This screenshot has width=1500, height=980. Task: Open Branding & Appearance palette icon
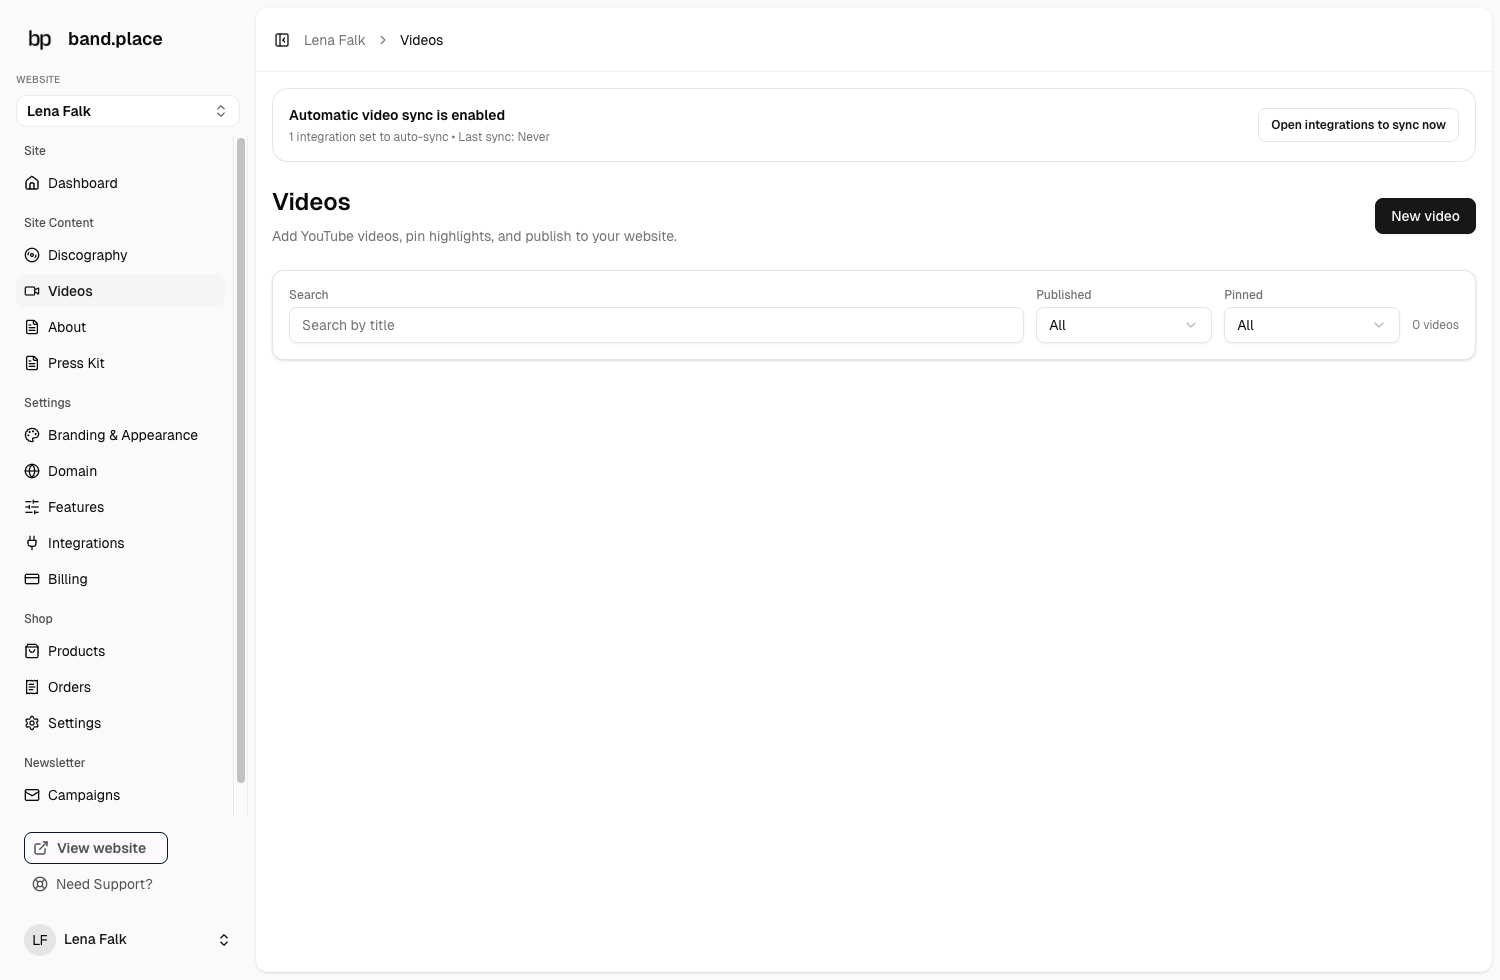pyautogui.click(x=33, y=435)
